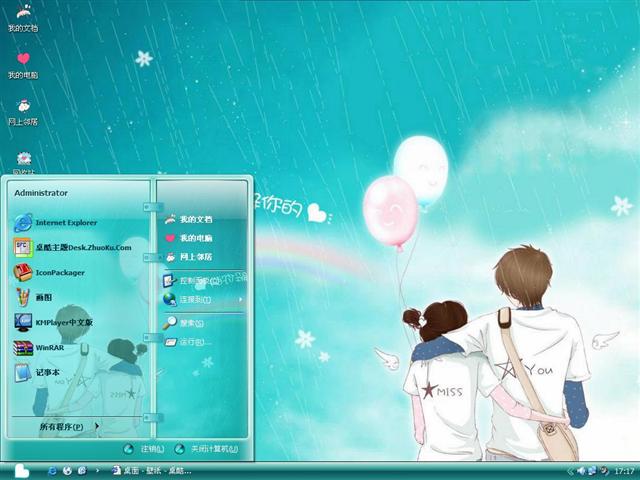Launch IconPackager from the start menu
Image resolution: width=640 pixels, height=480 pixels.
point(49,273)
